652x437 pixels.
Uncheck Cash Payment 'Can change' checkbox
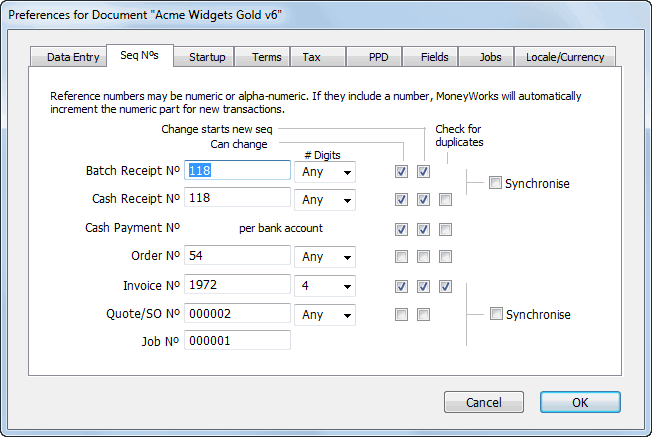click(x=401, y=229)
